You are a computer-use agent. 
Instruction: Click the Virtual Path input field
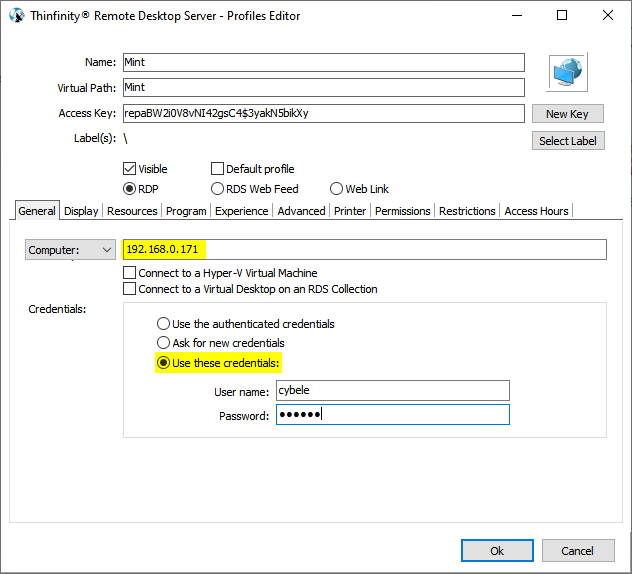pyautogui.click(x=324, y=87)
